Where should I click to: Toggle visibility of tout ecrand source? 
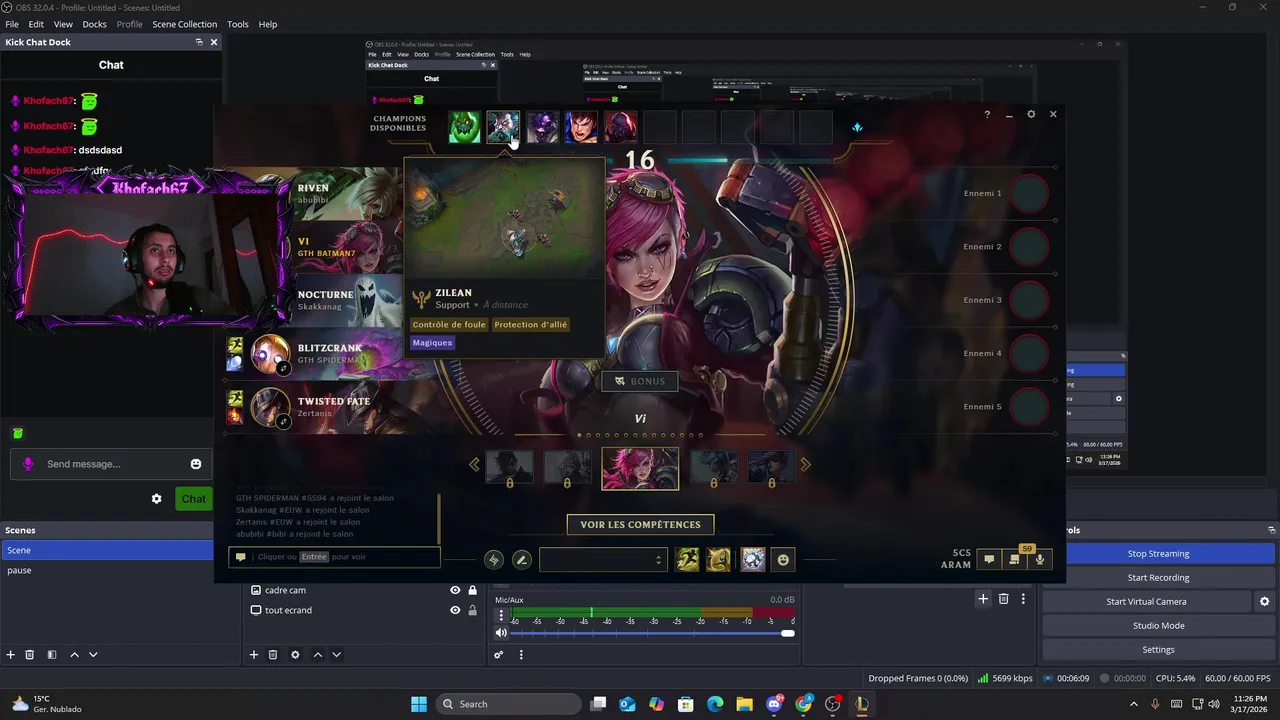[455, 610]
